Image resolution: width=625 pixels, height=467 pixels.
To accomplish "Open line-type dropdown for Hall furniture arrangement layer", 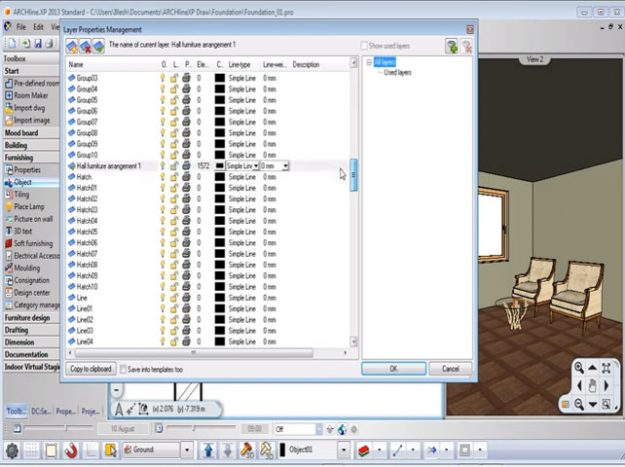I will pyautogui.click(x=255, y=166).
